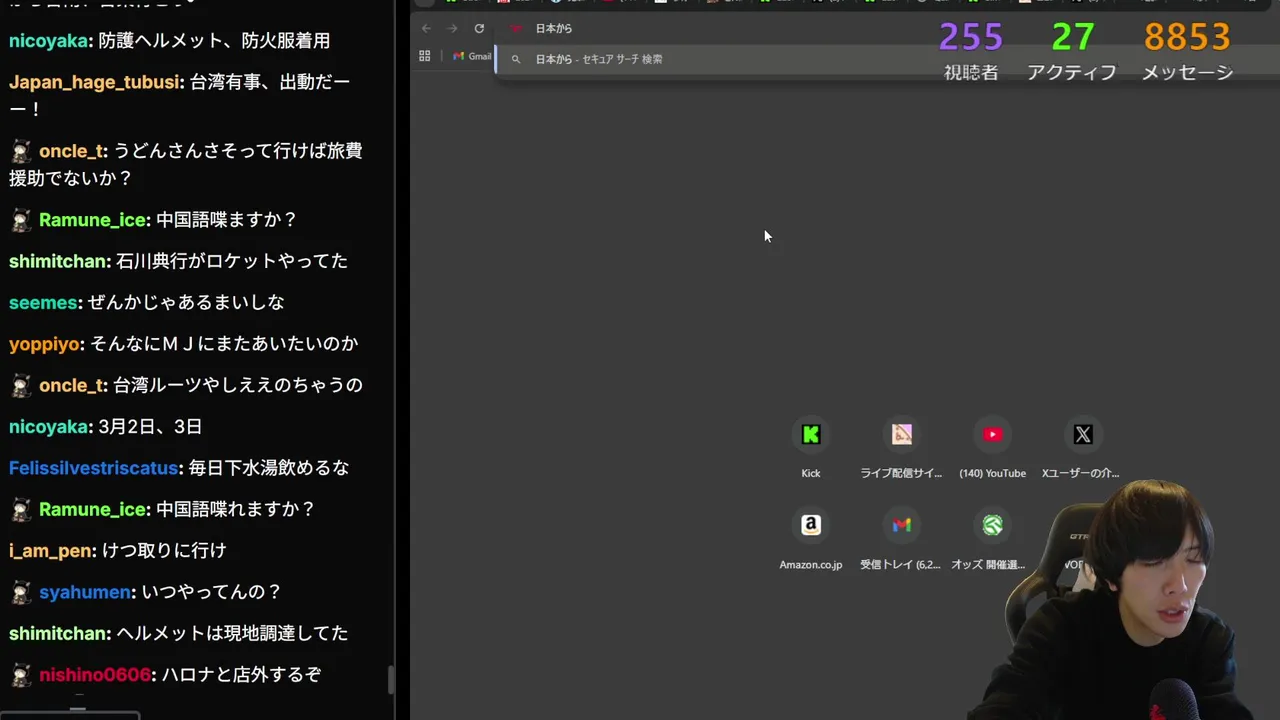1280x720 pixels.
Task: Open Gmail bookmark in bookmarks bar
Action: [472, 57]
